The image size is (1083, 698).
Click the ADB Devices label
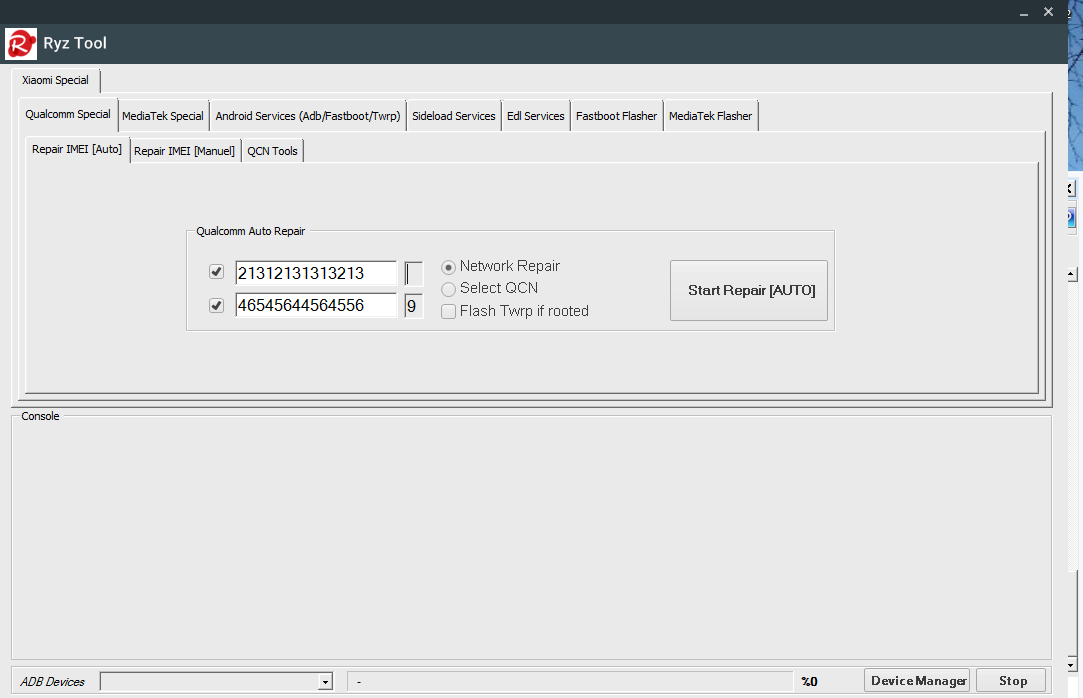coord(52,682)
